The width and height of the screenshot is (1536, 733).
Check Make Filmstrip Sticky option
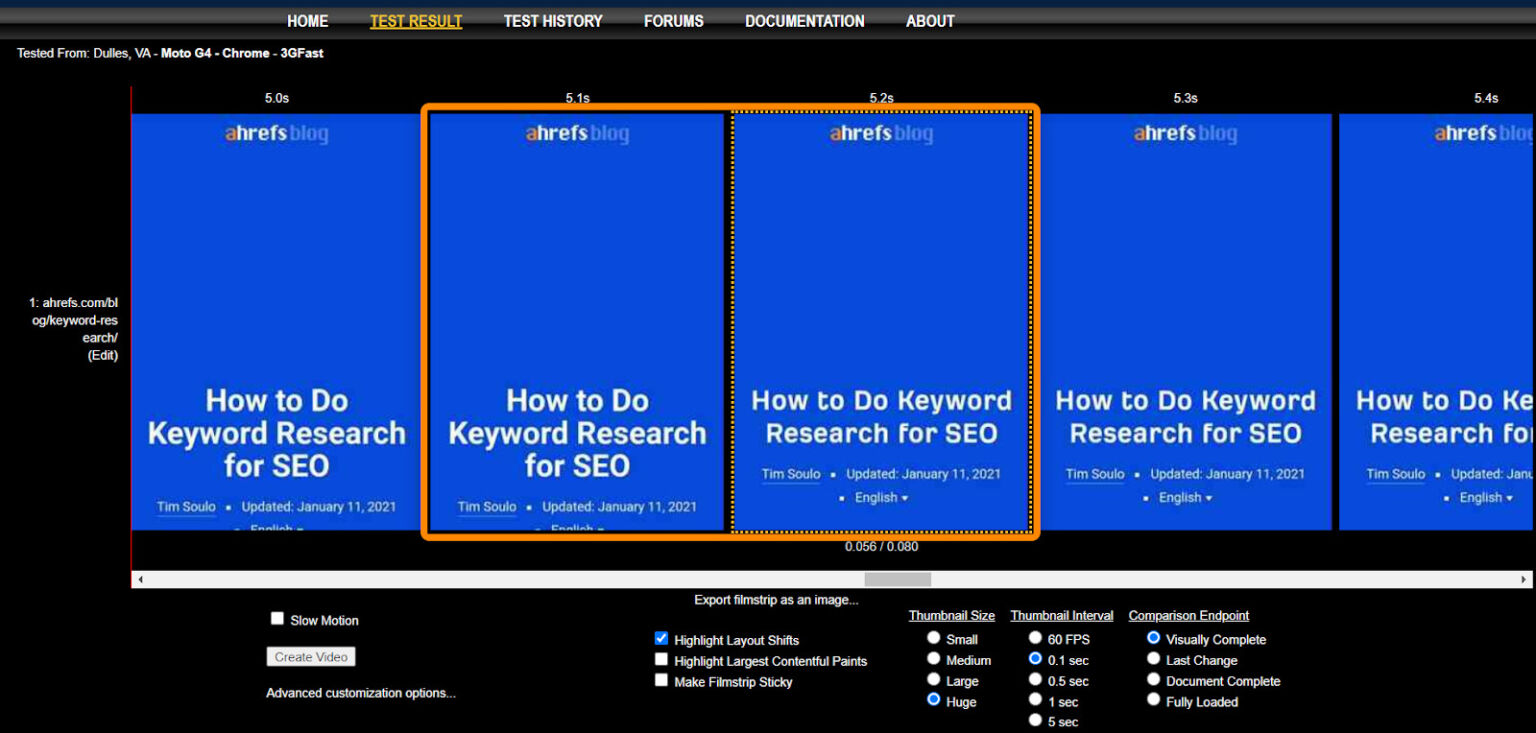pyautogui.click(x=661, y=680)
